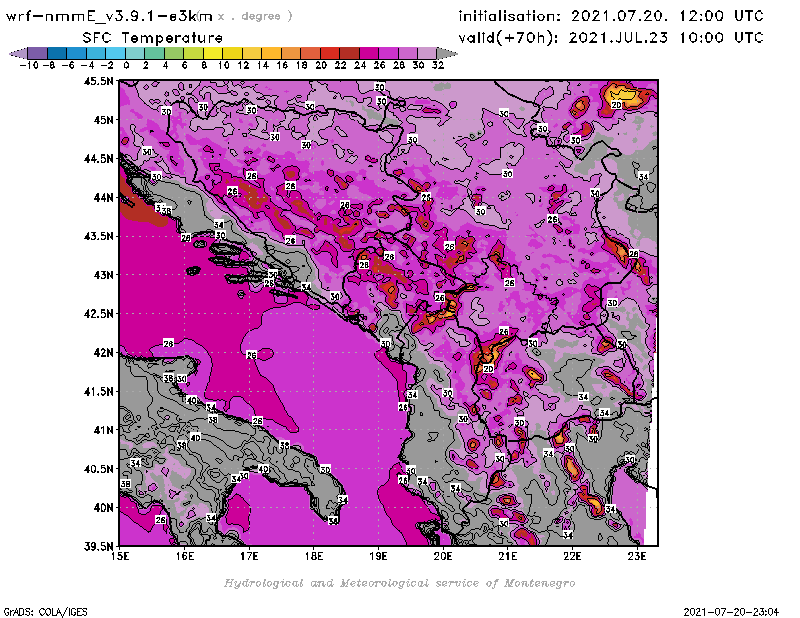The height and width of the screenshot is (618, 800).
Task: Select the '20E' longitude label
Action: 443,556
